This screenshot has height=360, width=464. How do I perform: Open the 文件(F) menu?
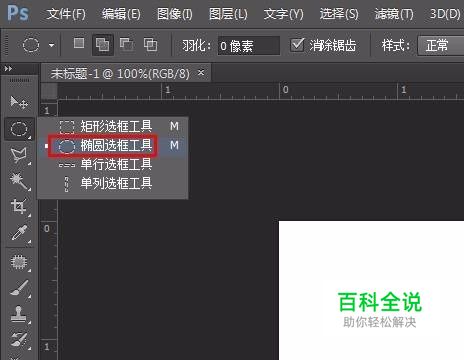coord(66,14)
